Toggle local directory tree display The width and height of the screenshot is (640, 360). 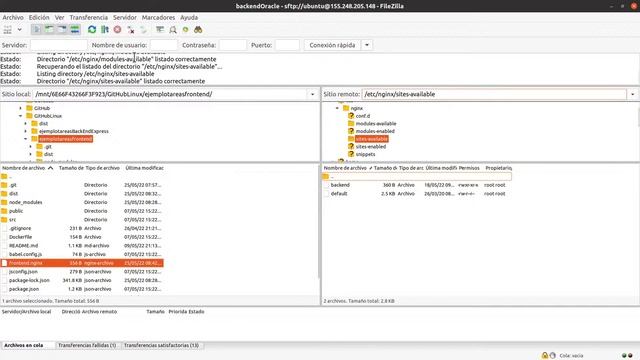coord(49,29)
